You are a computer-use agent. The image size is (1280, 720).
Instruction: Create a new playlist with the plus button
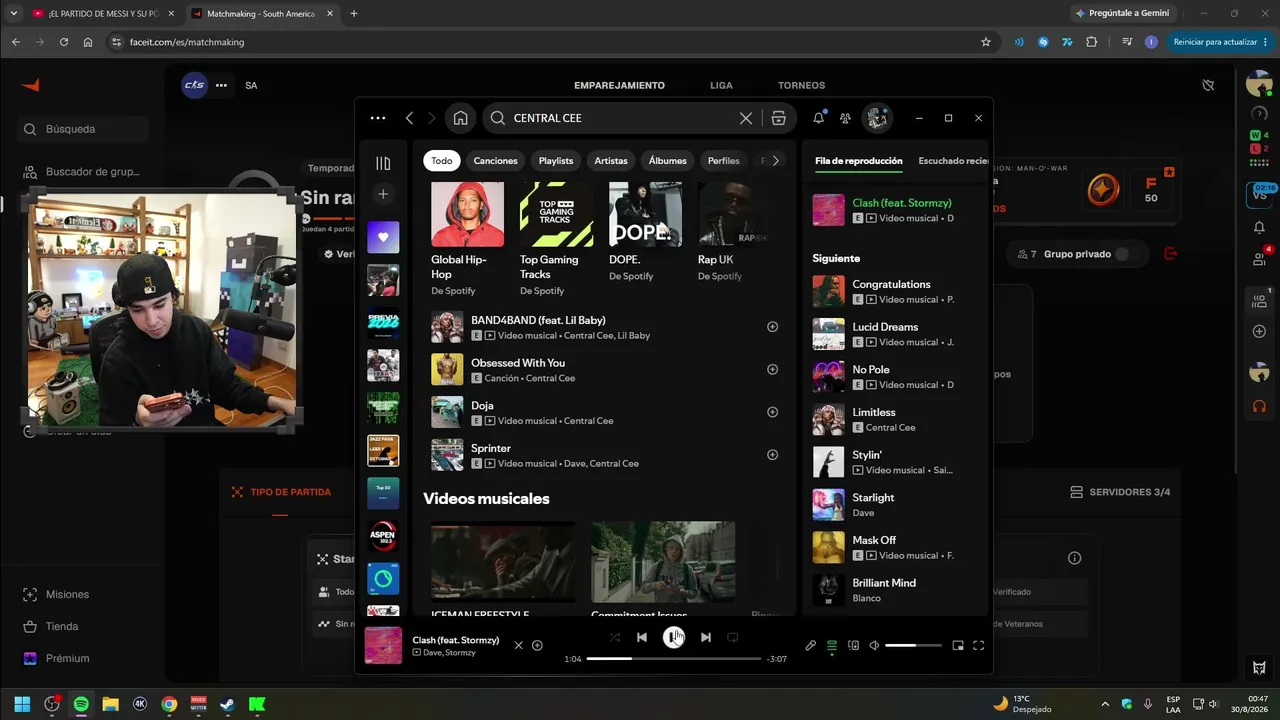click(383, 194)
